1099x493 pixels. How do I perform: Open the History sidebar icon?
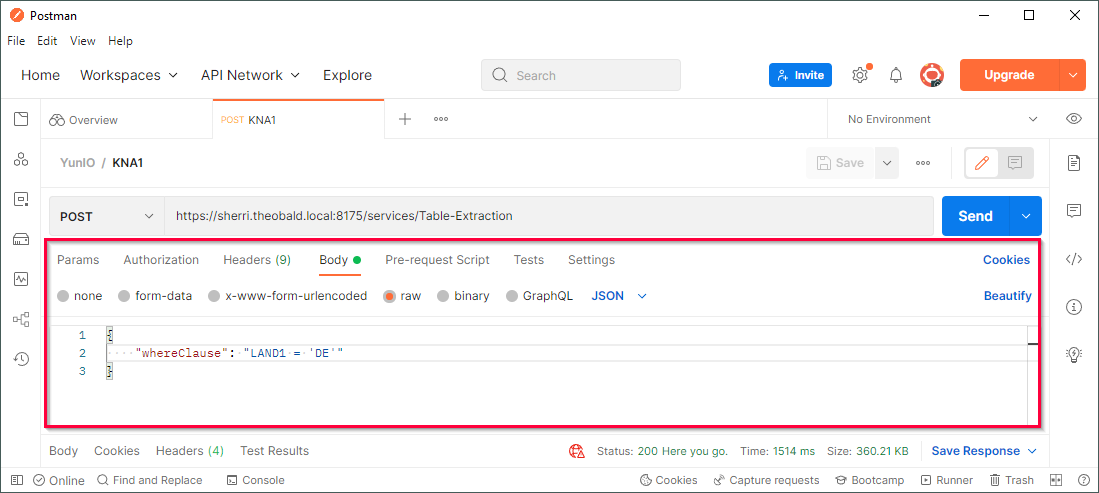click(x=21, y=359)
